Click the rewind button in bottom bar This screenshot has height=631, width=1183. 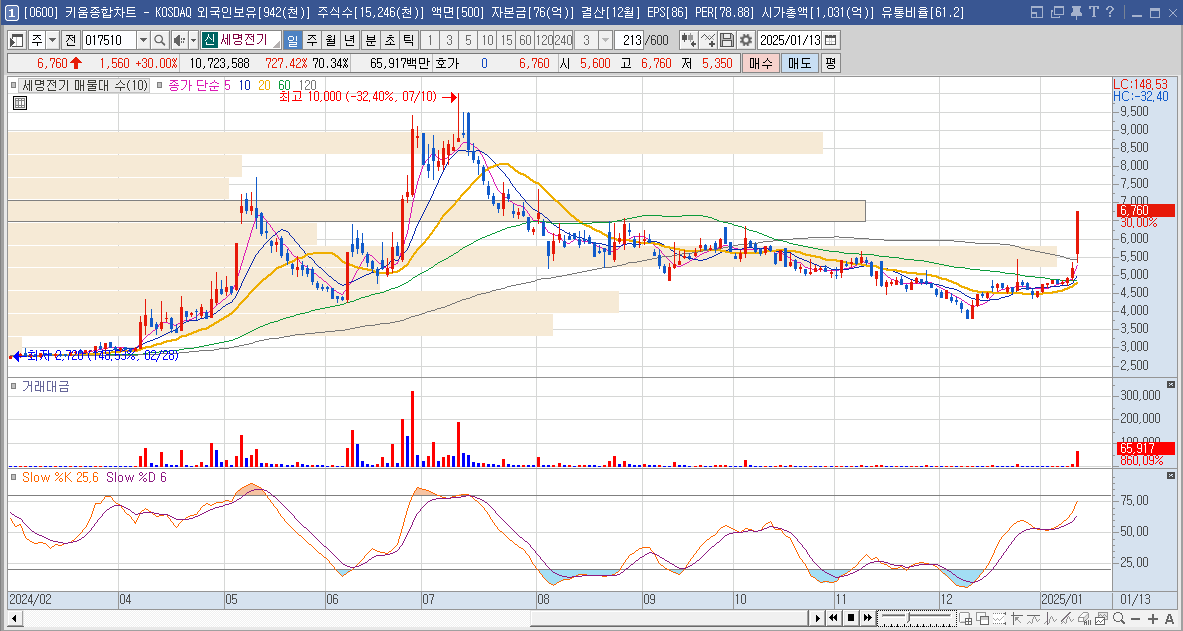click(833, 618)
